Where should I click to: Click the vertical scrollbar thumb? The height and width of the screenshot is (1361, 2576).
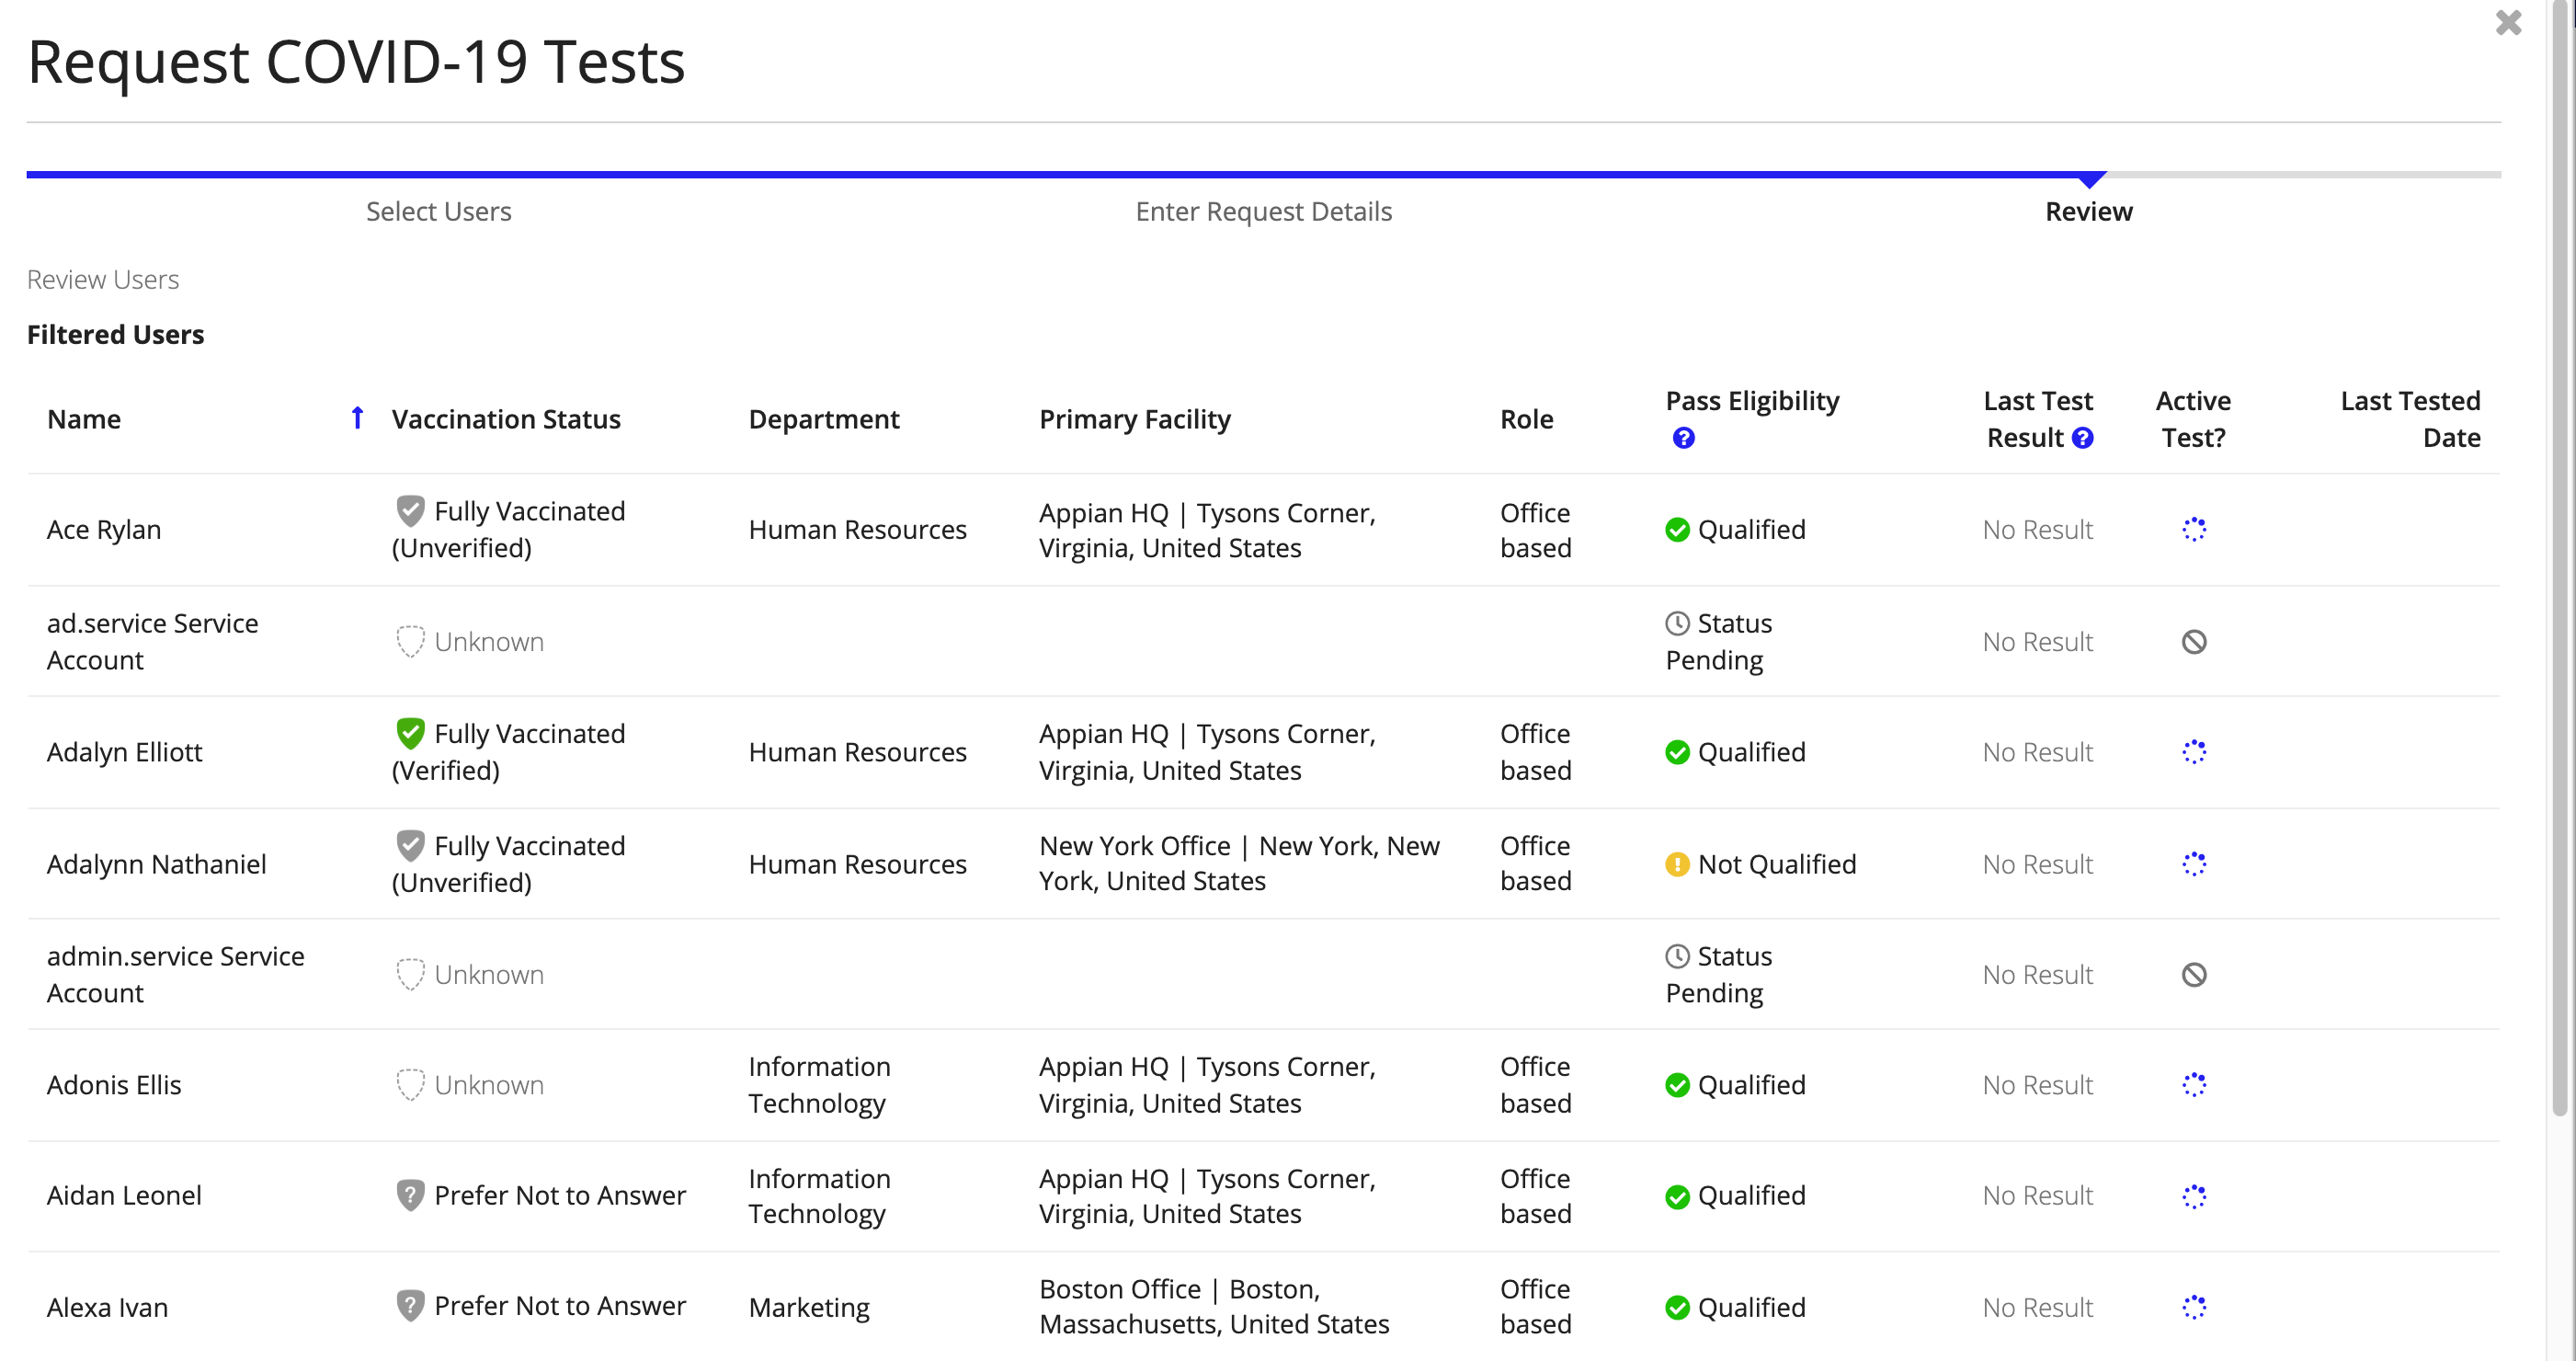pyautogui.click(x=2560, y=560)
